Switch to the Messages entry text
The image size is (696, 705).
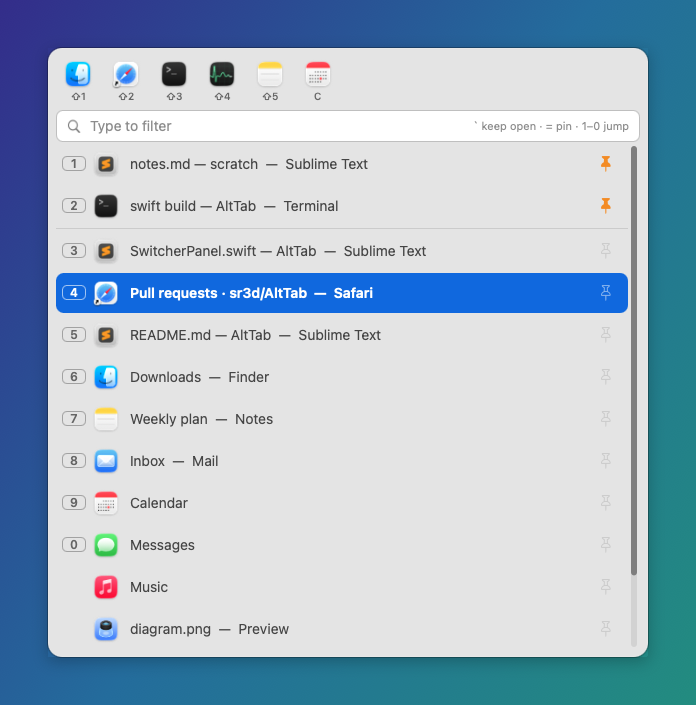click(162, 545)
